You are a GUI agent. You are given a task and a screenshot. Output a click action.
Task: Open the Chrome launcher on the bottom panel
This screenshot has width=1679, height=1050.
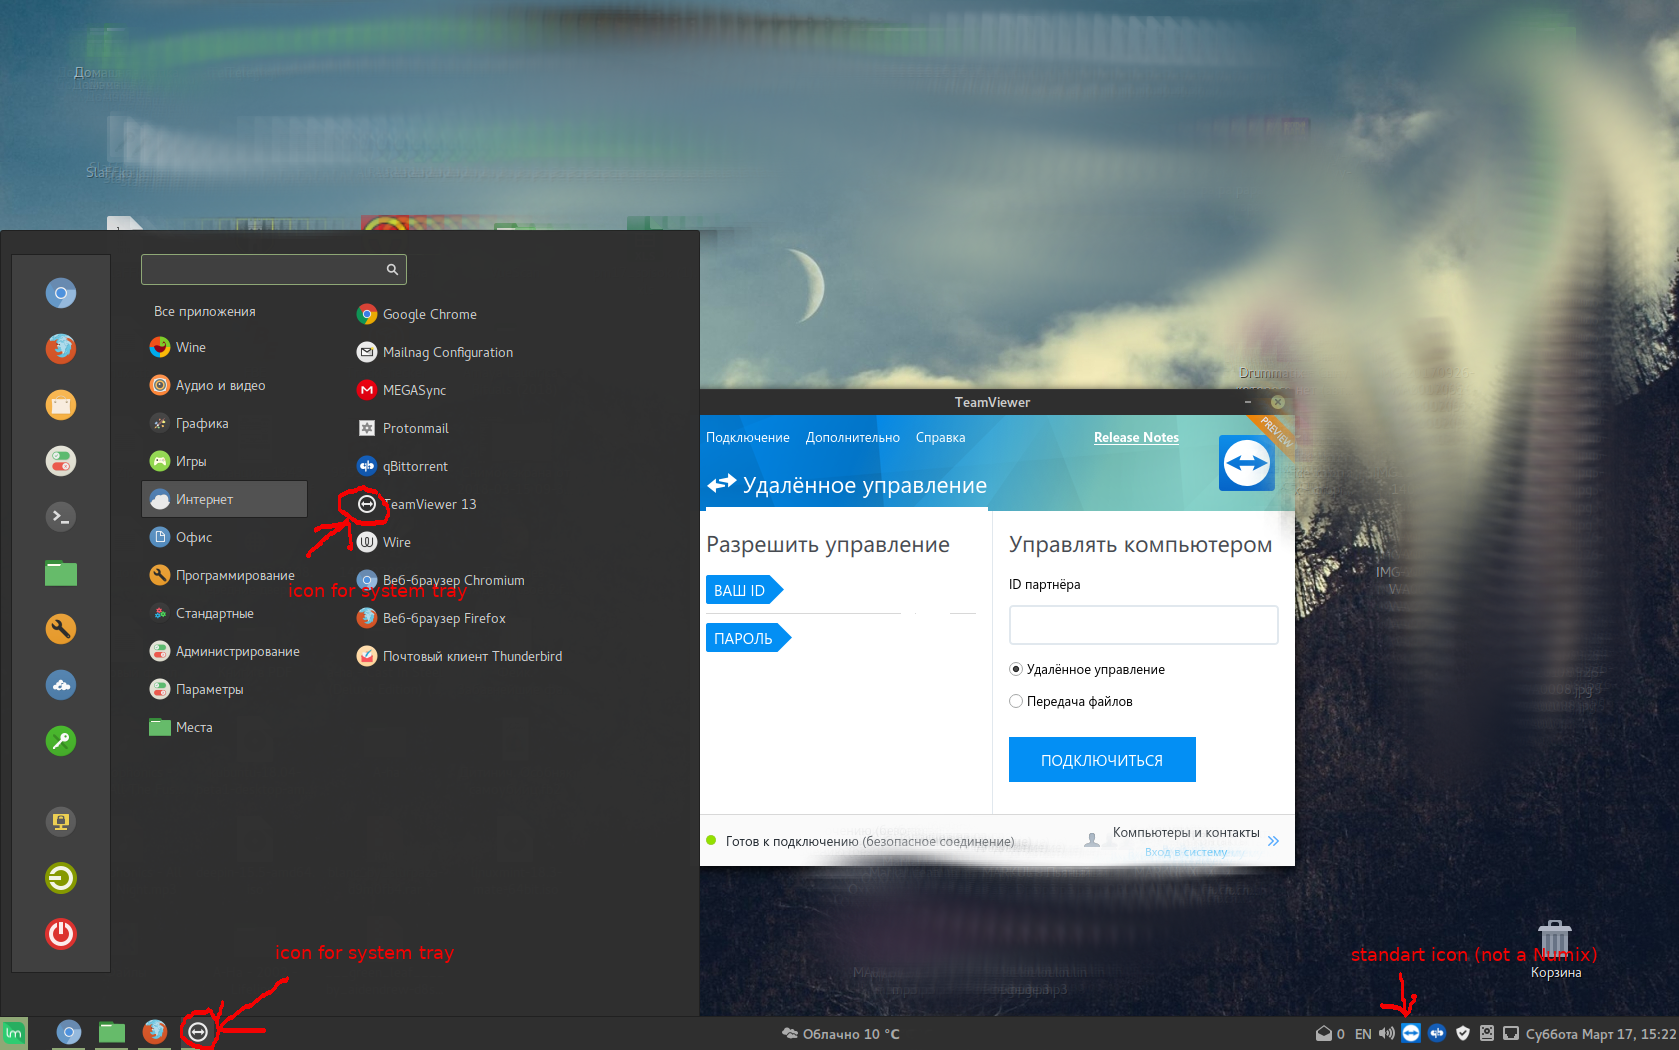(x=69, y=1033)
